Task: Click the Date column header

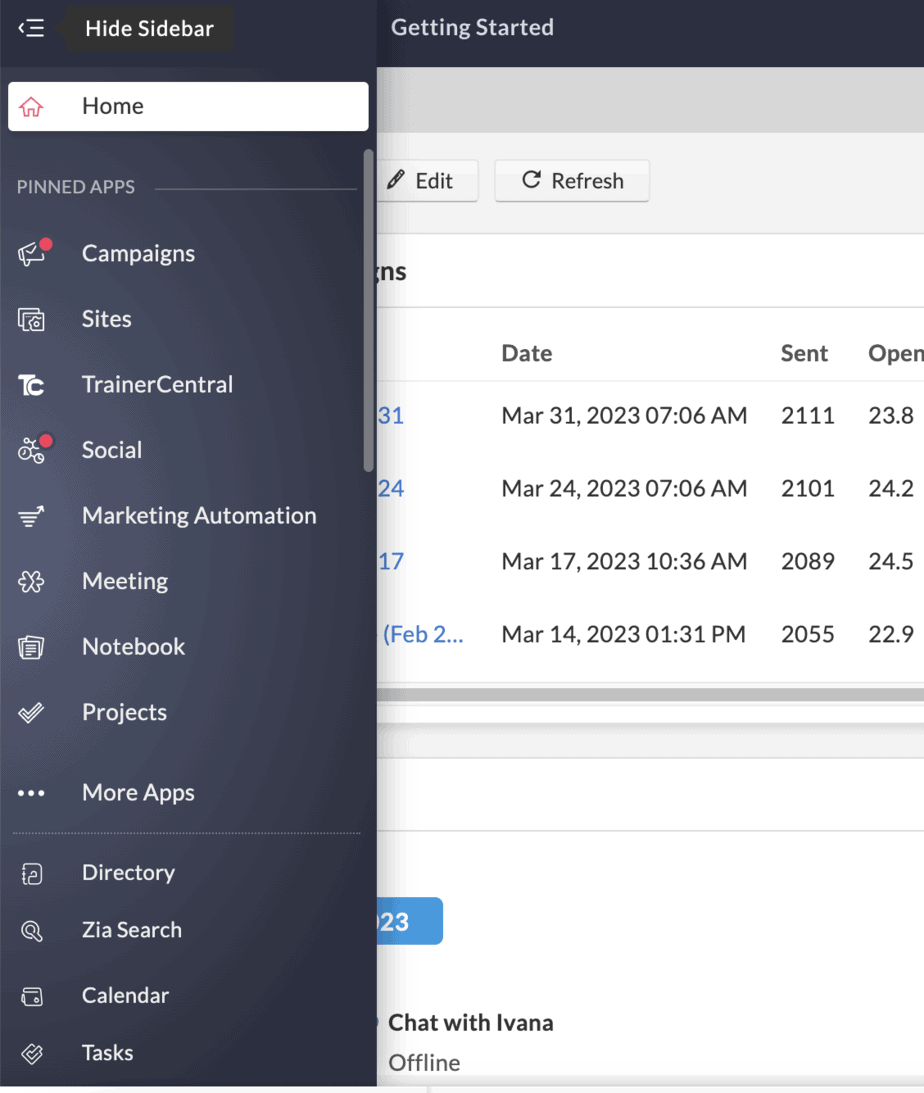Action: pos(527,353)
